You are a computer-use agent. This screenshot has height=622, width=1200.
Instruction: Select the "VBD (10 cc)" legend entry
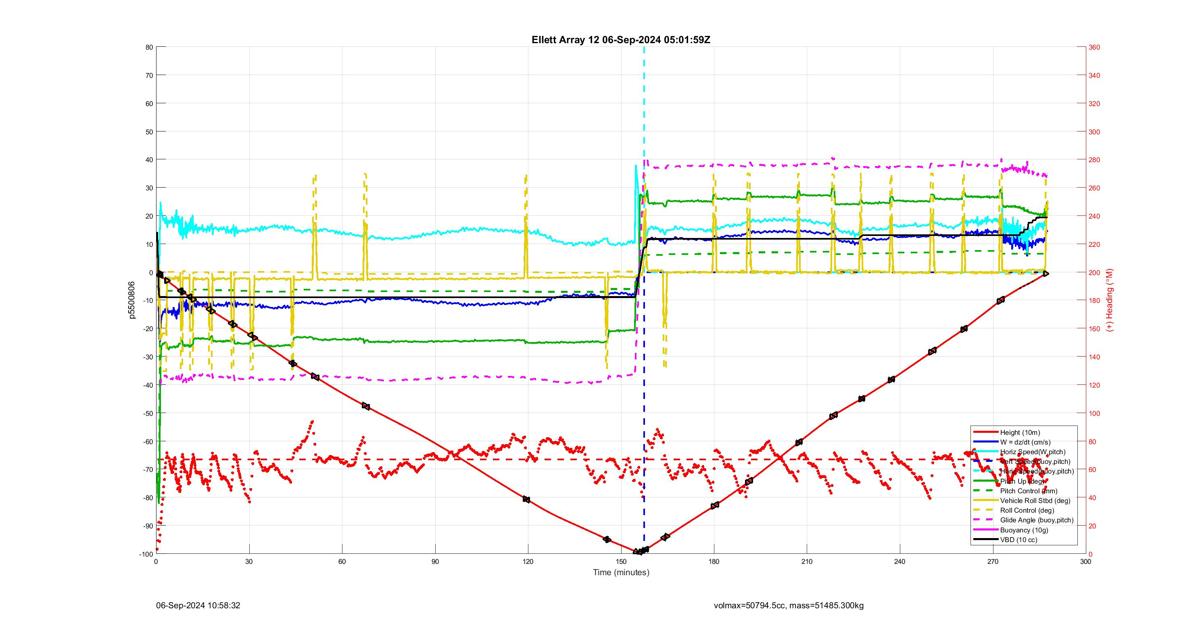1020,539
